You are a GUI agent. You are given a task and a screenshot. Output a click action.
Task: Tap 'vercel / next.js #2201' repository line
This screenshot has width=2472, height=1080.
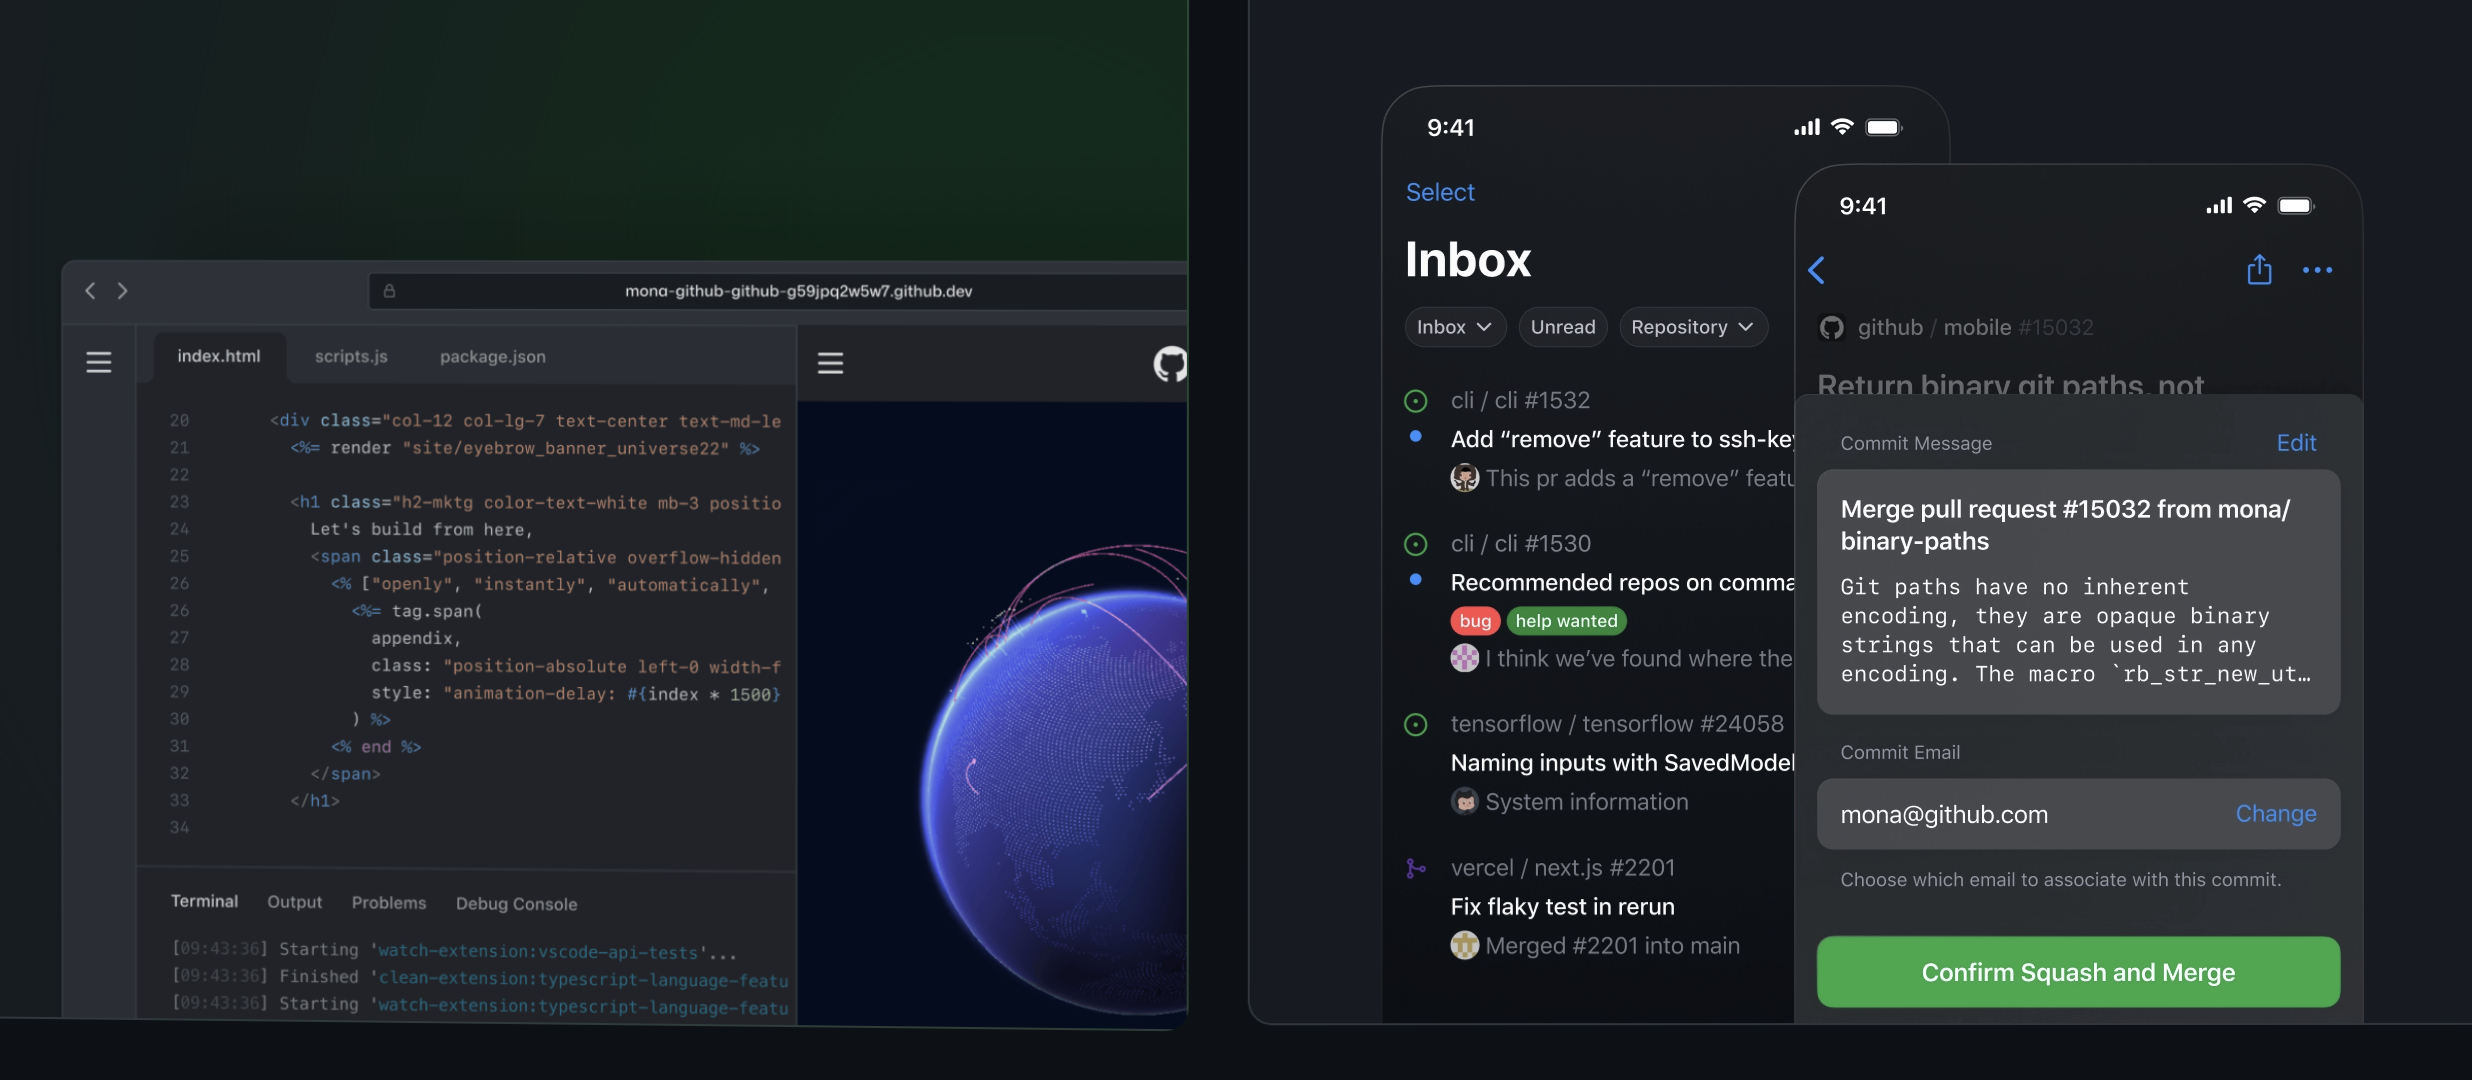click(x=1562, y=868)
